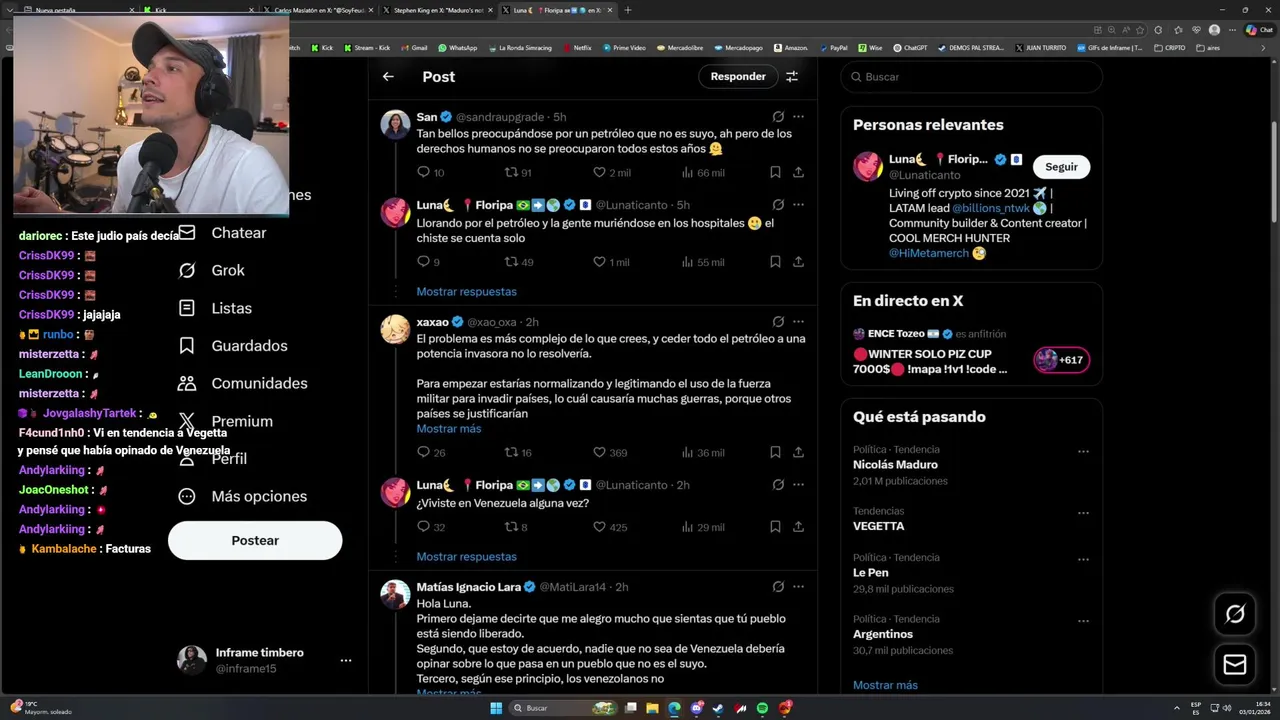The width and height of the screenshot is (1280, 720).
Task: Open floating Grok button at bottom right
Action: 1235,614
